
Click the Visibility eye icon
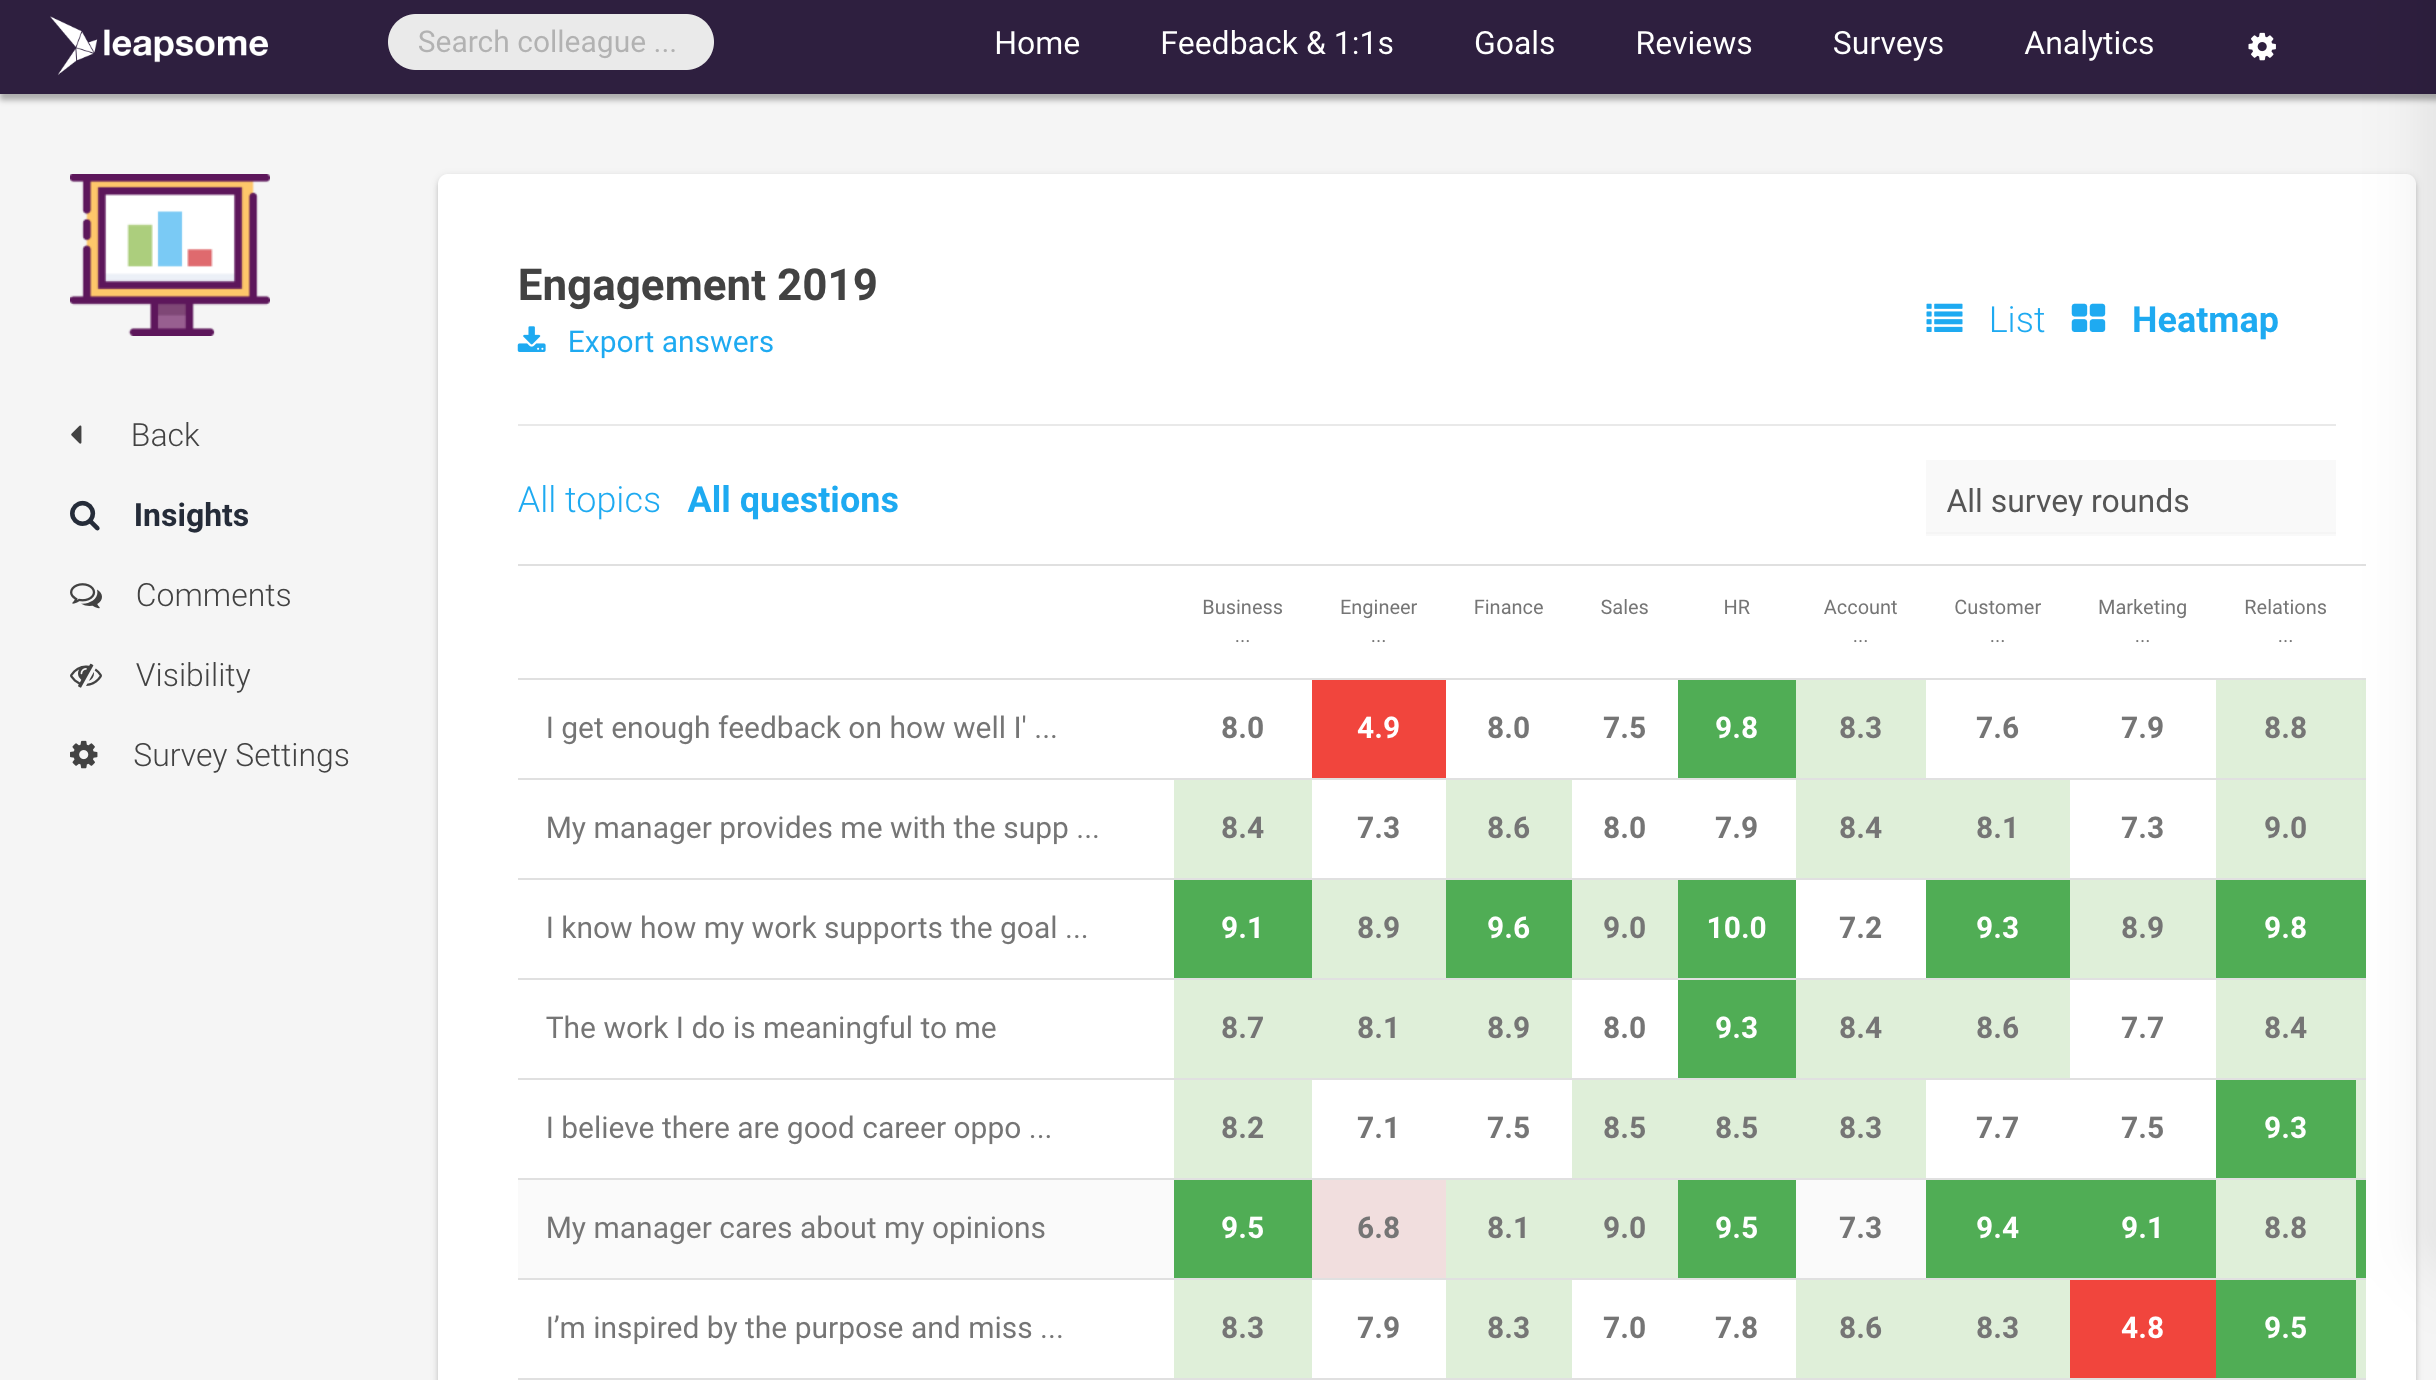click(86, 675)
